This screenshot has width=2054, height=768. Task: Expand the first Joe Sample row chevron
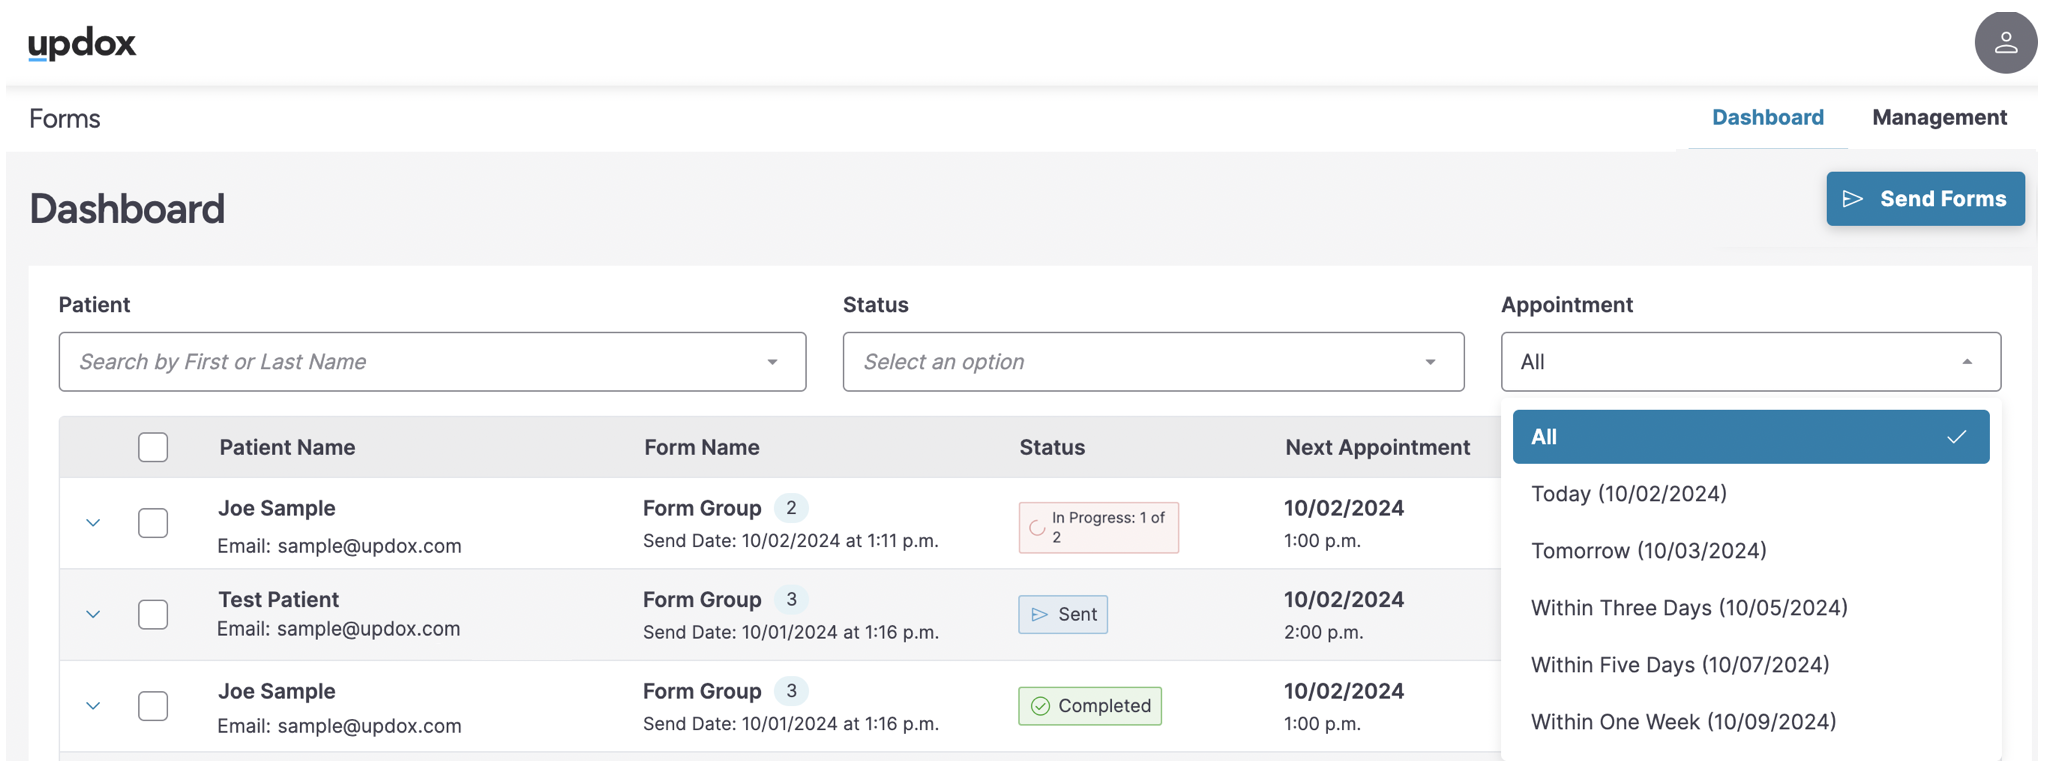pos(93,523)
